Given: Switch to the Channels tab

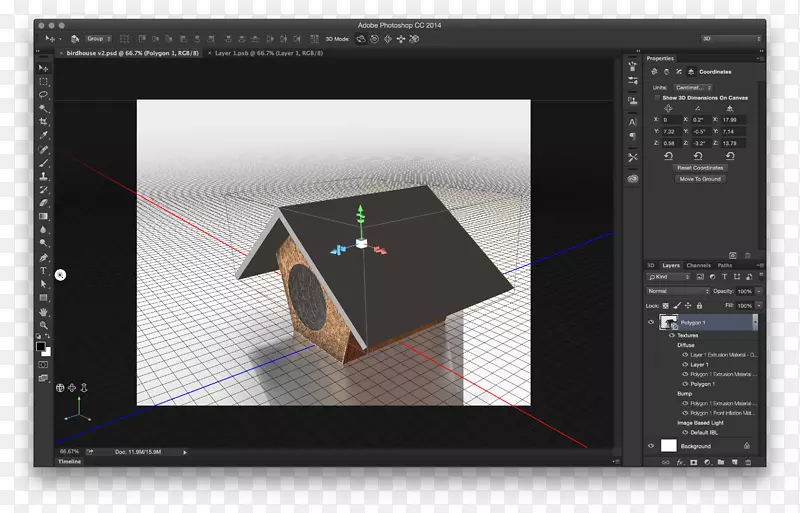Looking at the screenshot, I should tap(698, 265).
